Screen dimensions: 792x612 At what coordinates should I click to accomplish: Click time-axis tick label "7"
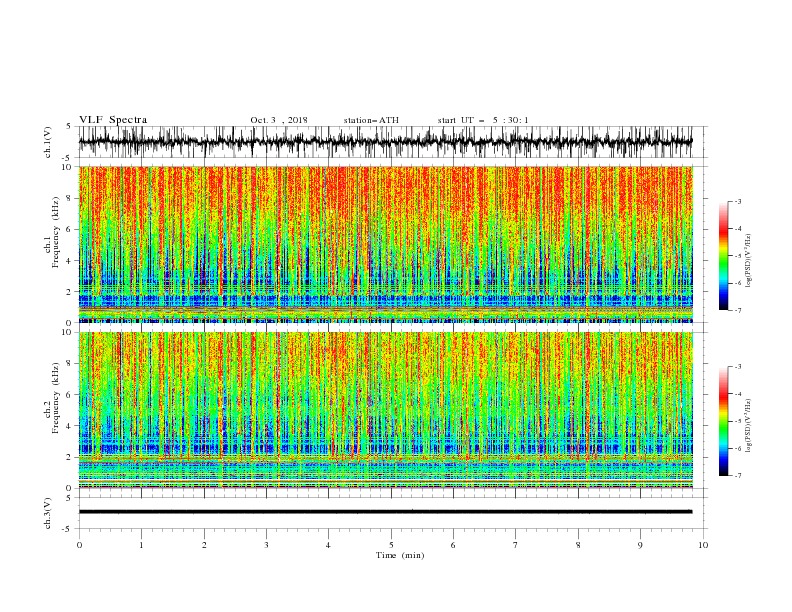coord(516,545)
